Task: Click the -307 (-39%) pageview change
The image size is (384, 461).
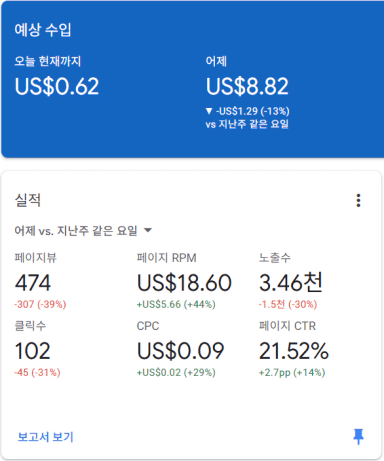Action: tap(40, 304)
